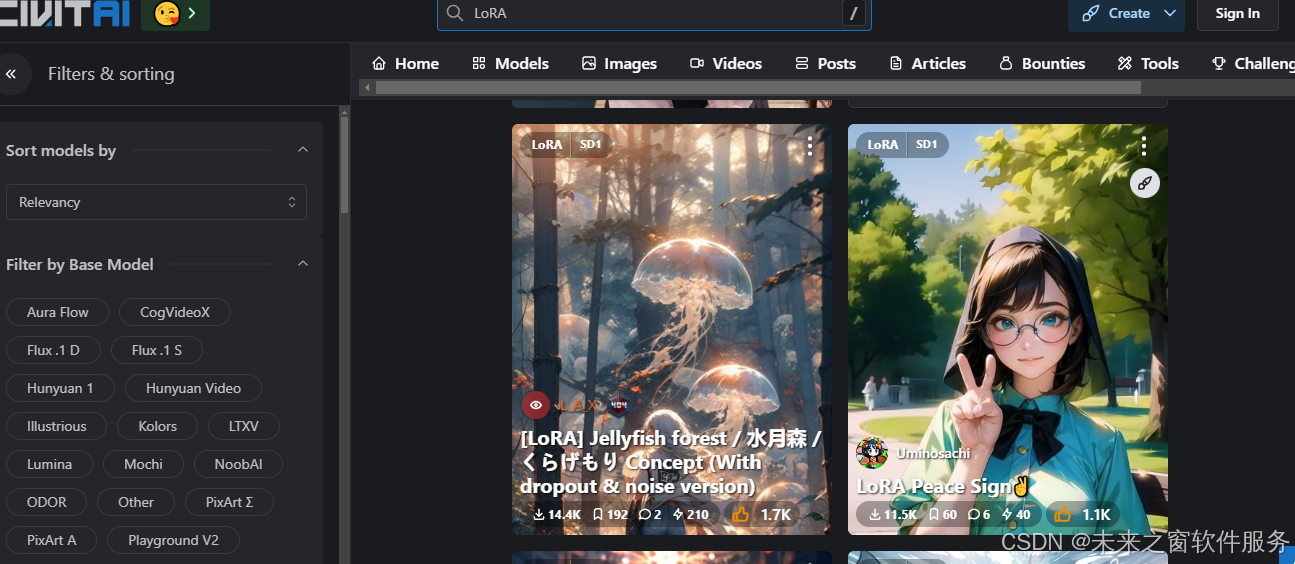
Task: Toggle the Playground V2 filter chip
Action: point(173,540)
